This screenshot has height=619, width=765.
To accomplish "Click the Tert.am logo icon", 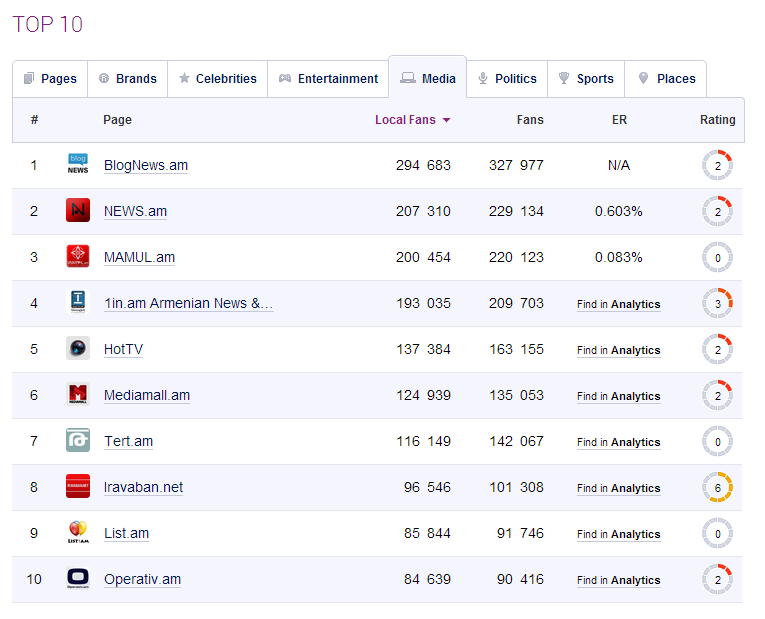I will [x=78, y=440].
